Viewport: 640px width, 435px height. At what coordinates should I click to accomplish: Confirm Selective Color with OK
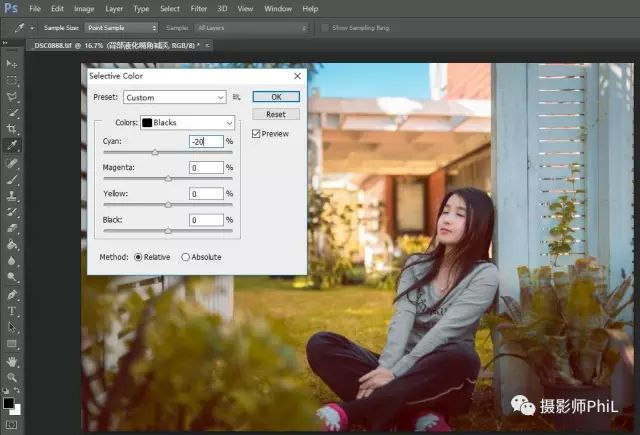coord(276,97)
